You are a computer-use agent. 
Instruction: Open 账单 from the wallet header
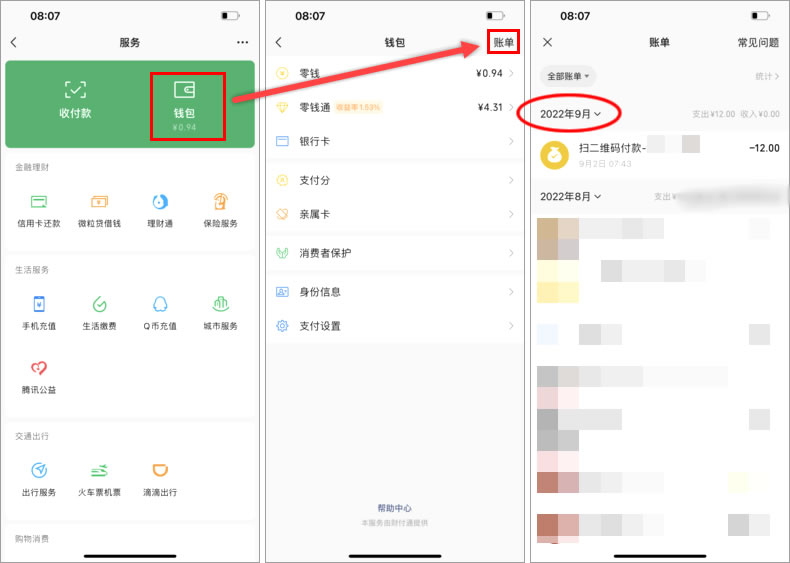click(x=503, y=42)
